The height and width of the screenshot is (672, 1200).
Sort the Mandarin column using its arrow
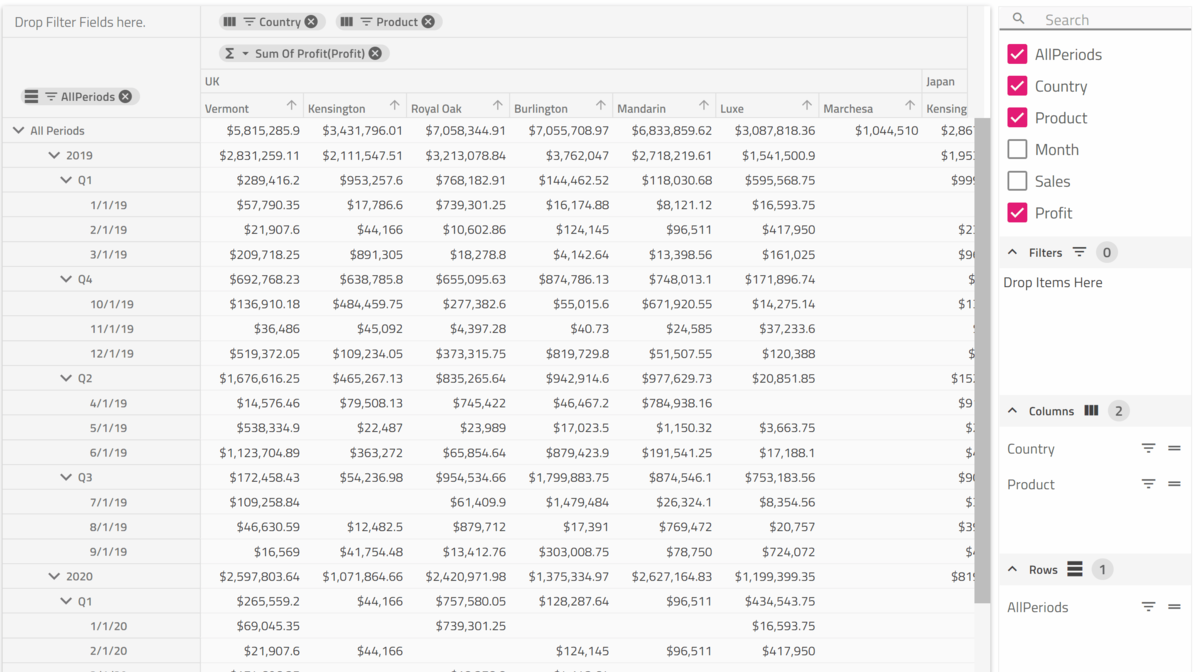703,106
